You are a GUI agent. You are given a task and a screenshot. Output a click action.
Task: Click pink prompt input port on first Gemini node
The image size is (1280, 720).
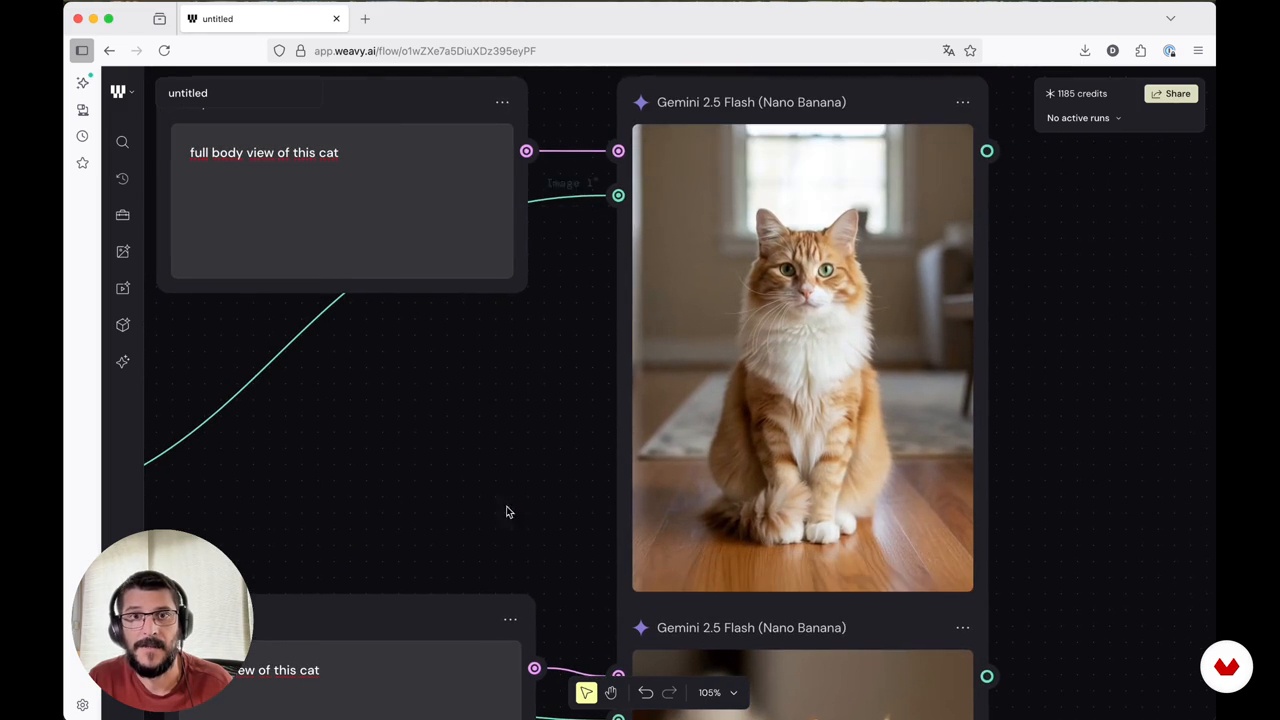(618, 151)
